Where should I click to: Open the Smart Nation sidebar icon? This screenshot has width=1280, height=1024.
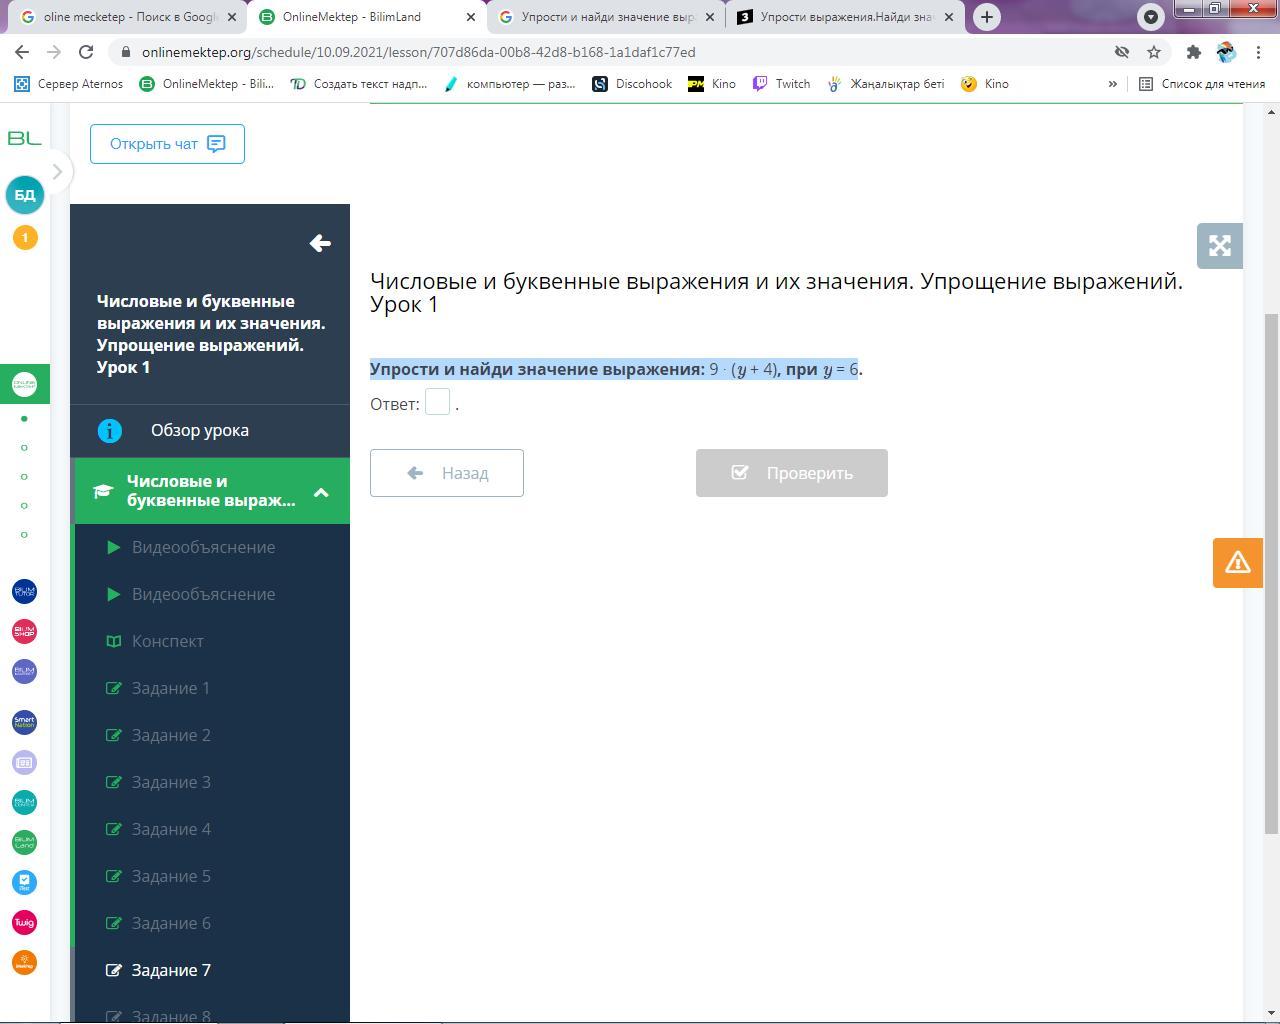(x=24, y=722)
